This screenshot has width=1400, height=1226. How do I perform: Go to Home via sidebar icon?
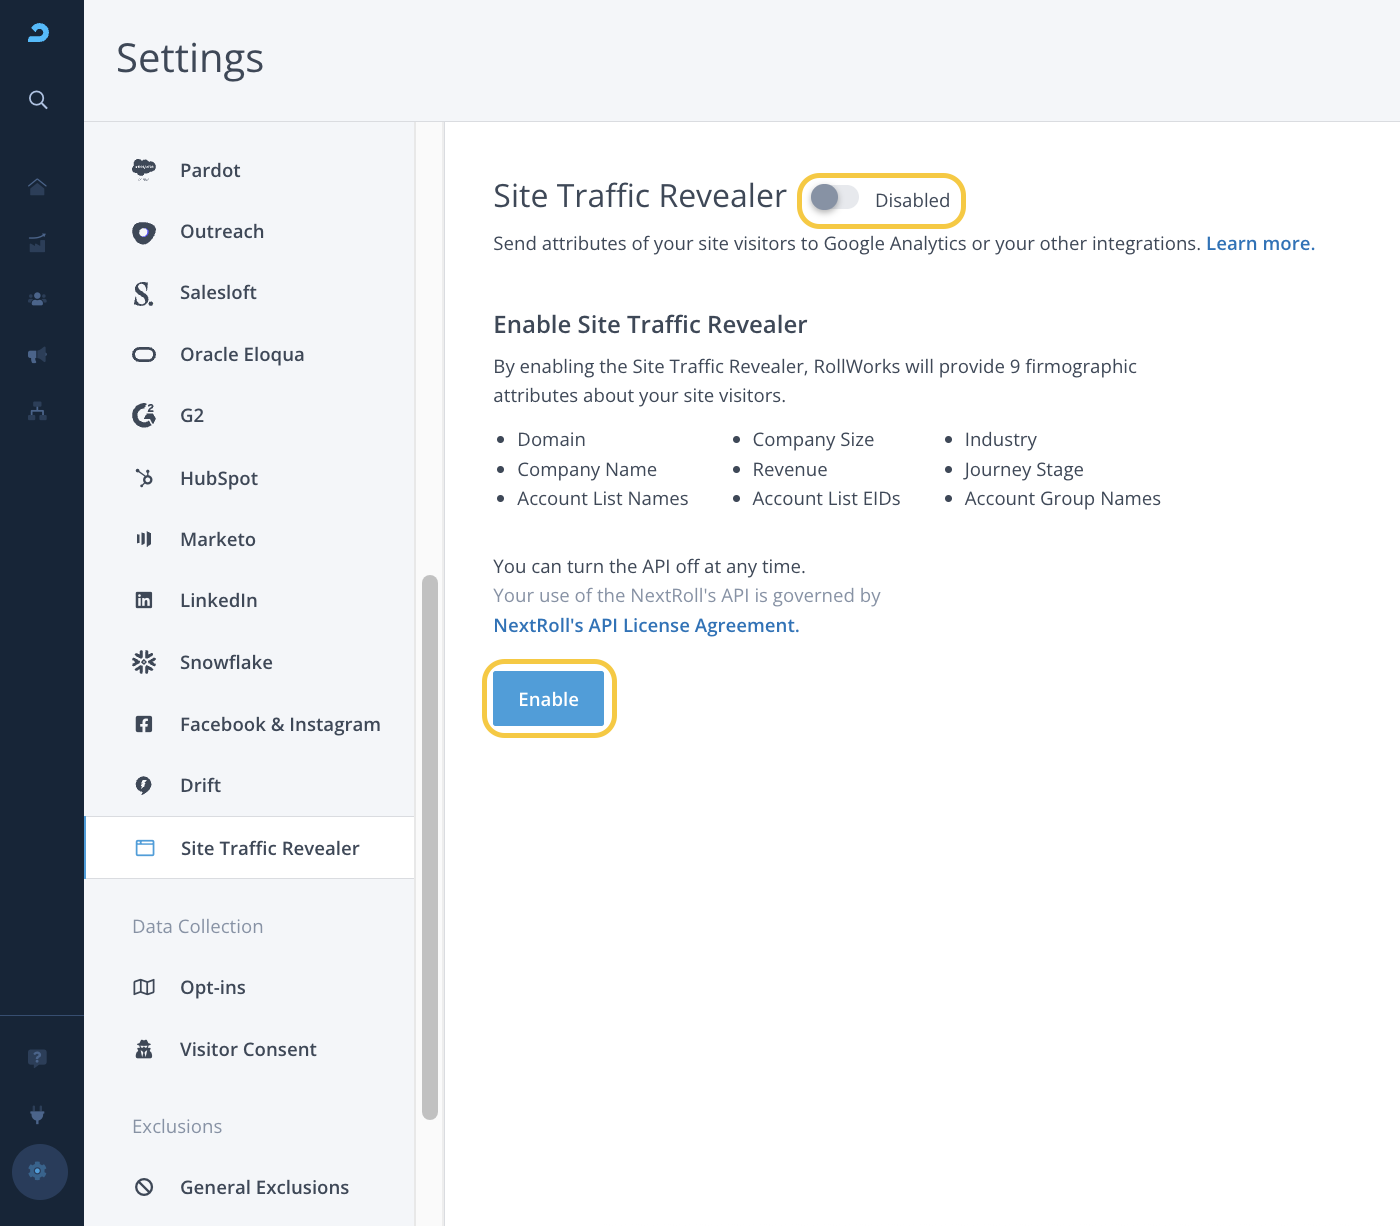38,187
